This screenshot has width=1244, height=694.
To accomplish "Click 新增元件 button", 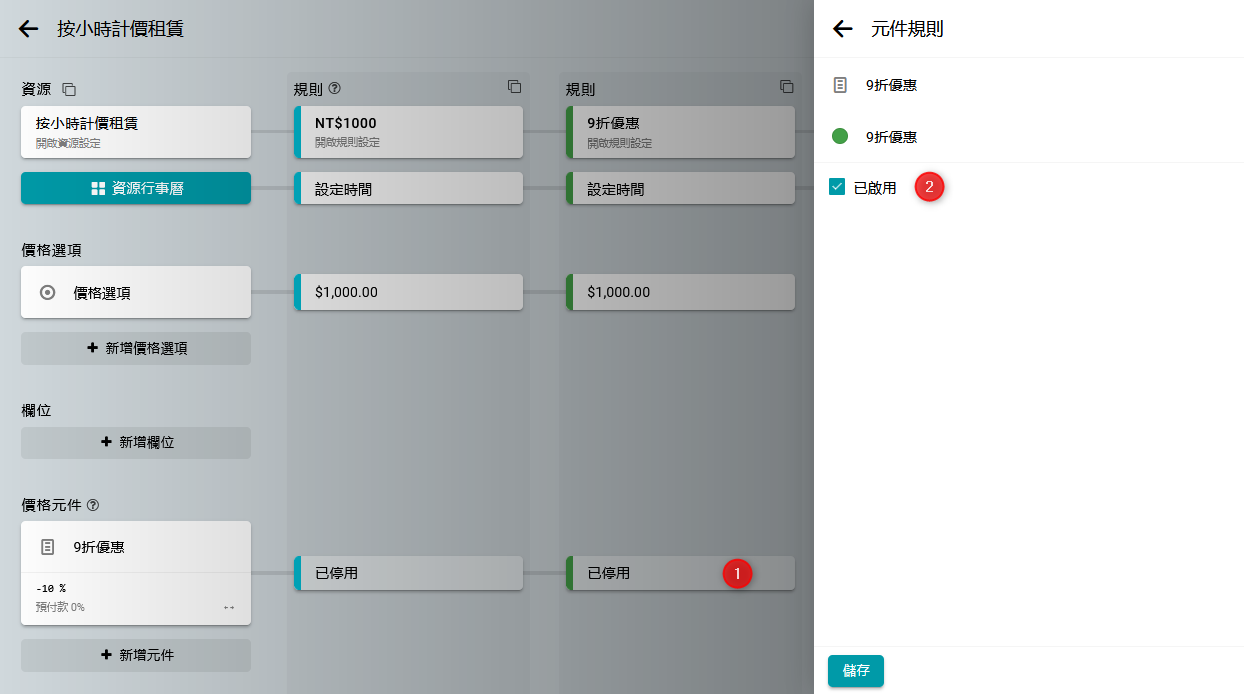I will tap(136, 655).
